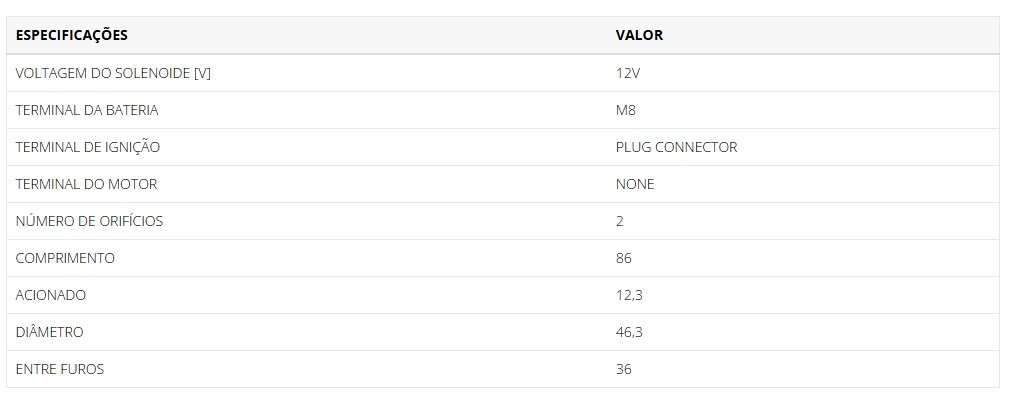Image resolution: width=1013 pixels, height=407 pixels.
Task: Select the COMPRIMENTO row label
Action: (x=65, y=258)
